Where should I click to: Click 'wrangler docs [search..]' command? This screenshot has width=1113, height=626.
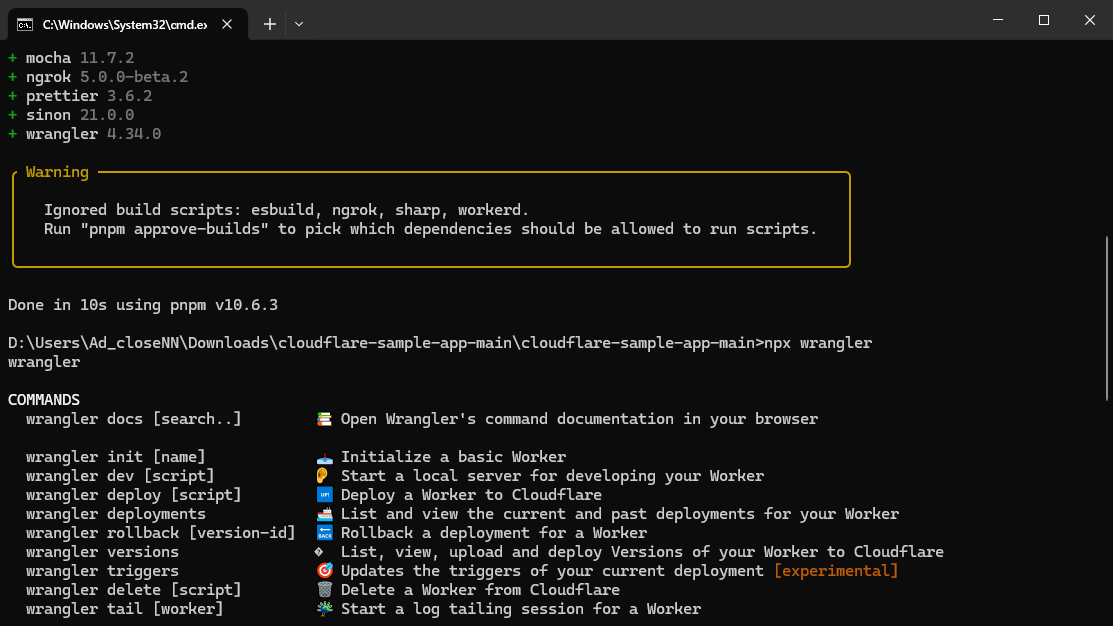133,419
